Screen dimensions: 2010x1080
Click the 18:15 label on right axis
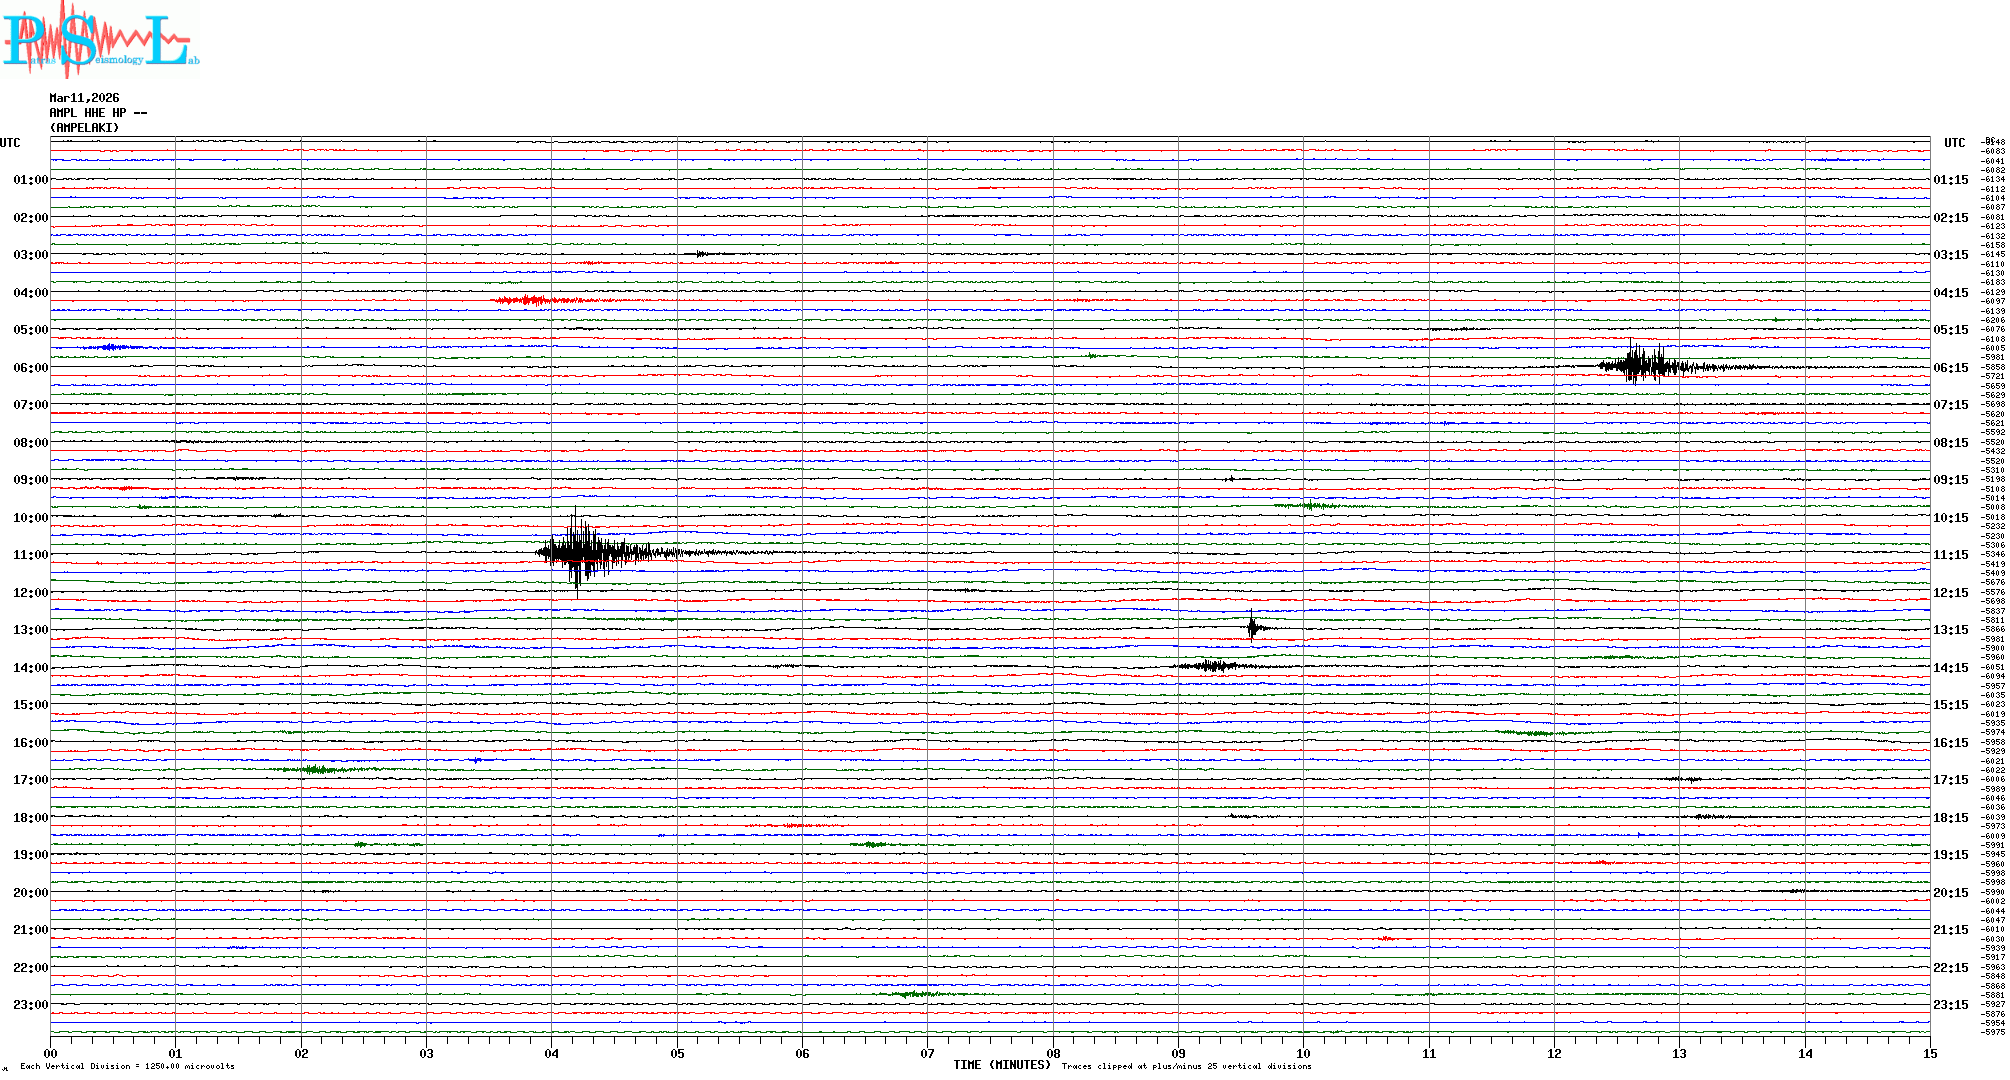(x=1950, y=818)
